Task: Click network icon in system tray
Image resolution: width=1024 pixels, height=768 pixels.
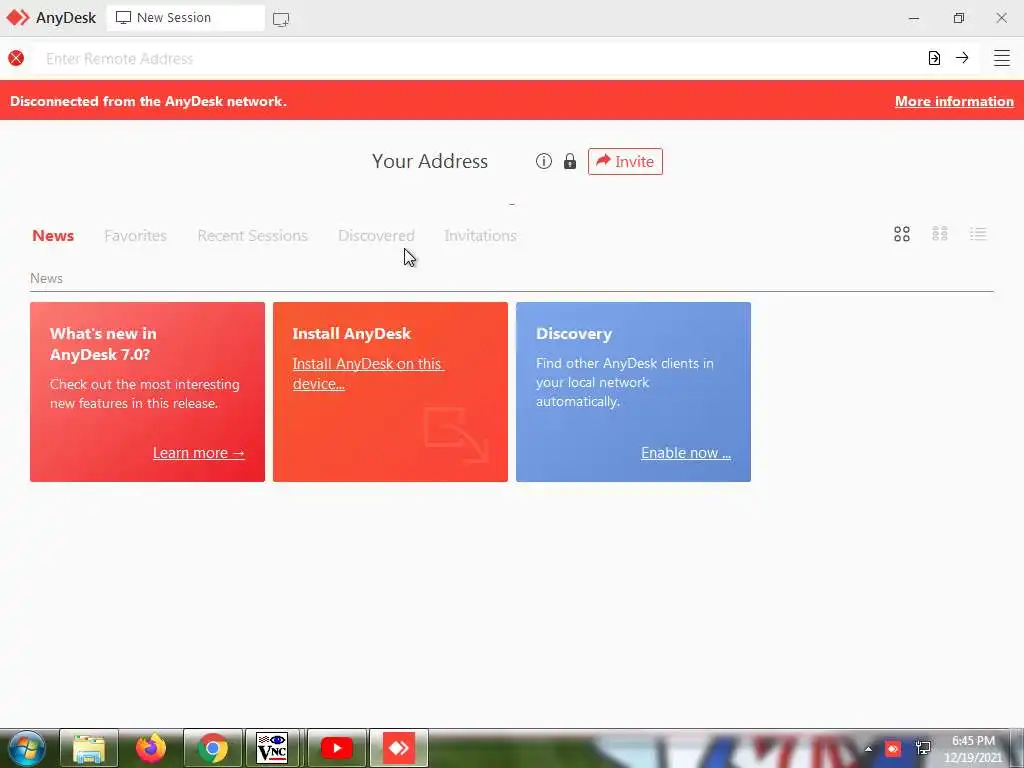Action: pyautogui.click(x=923, y=748)
